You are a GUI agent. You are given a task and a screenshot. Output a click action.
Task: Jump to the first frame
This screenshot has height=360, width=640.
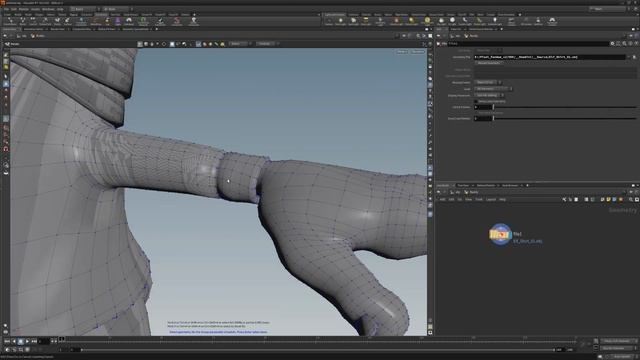pos(7,341)
